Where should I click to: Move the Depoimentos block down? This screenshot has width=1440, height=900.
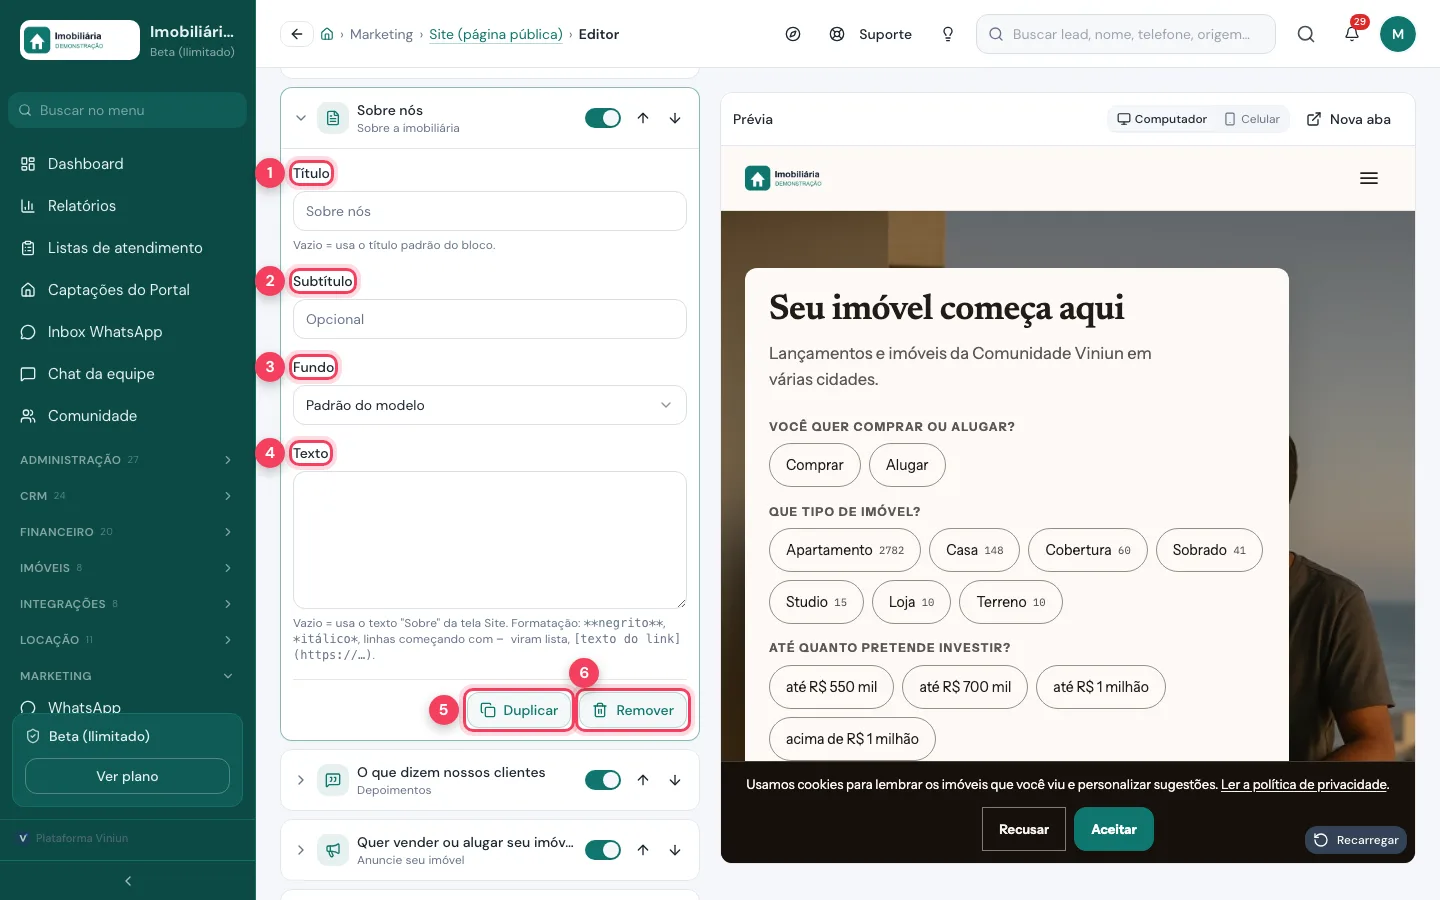point(675,780)
